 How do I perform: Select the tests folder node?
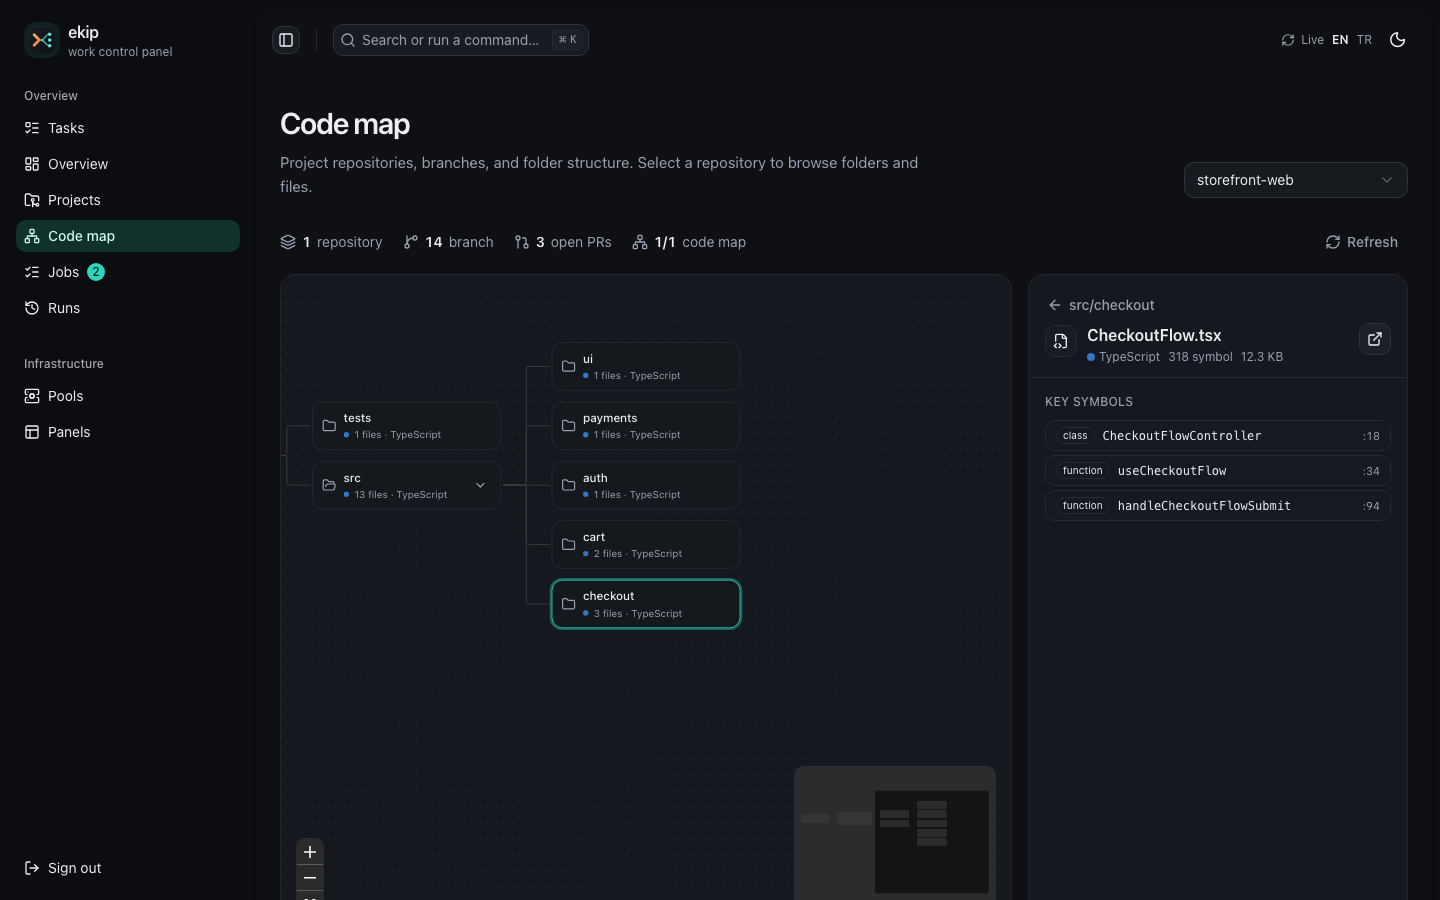(x=406, y=426)
